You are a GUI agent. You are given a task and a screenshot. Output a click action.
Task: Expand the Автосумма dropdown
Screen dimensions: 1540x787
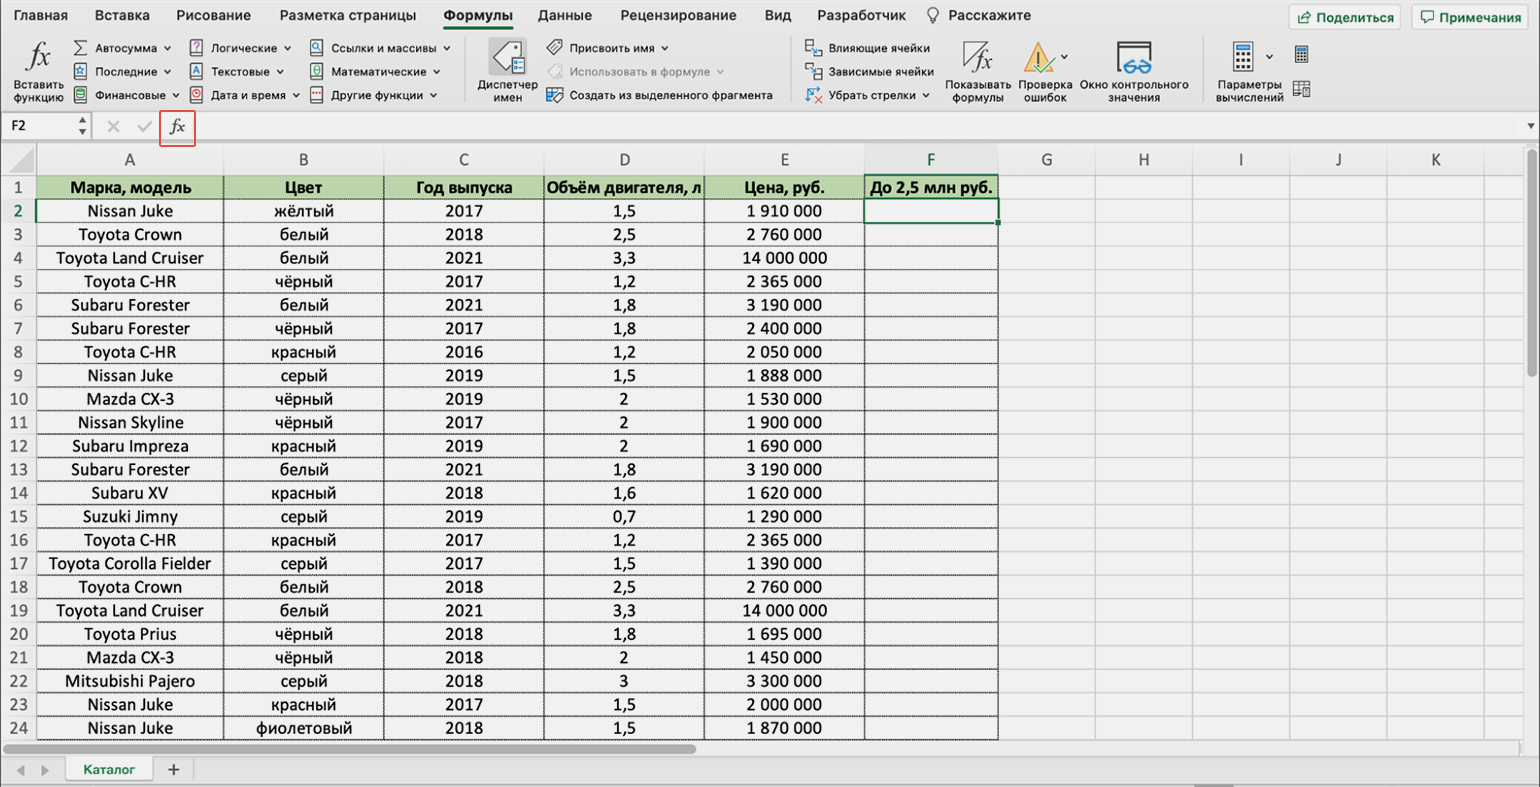coord(167,48)
